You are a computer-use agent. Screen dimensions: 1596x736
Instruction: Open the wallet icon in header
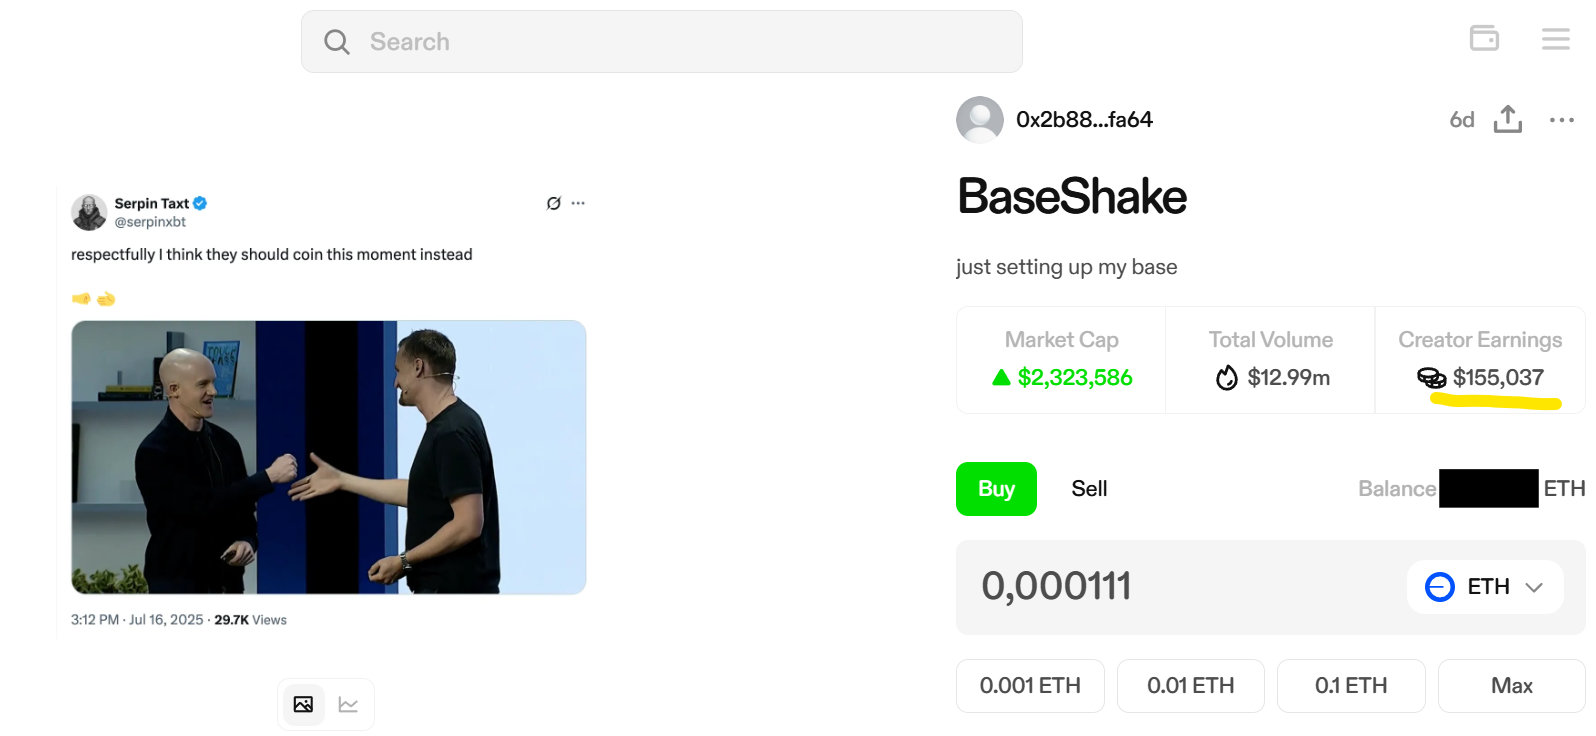[x=1484, y=38]
